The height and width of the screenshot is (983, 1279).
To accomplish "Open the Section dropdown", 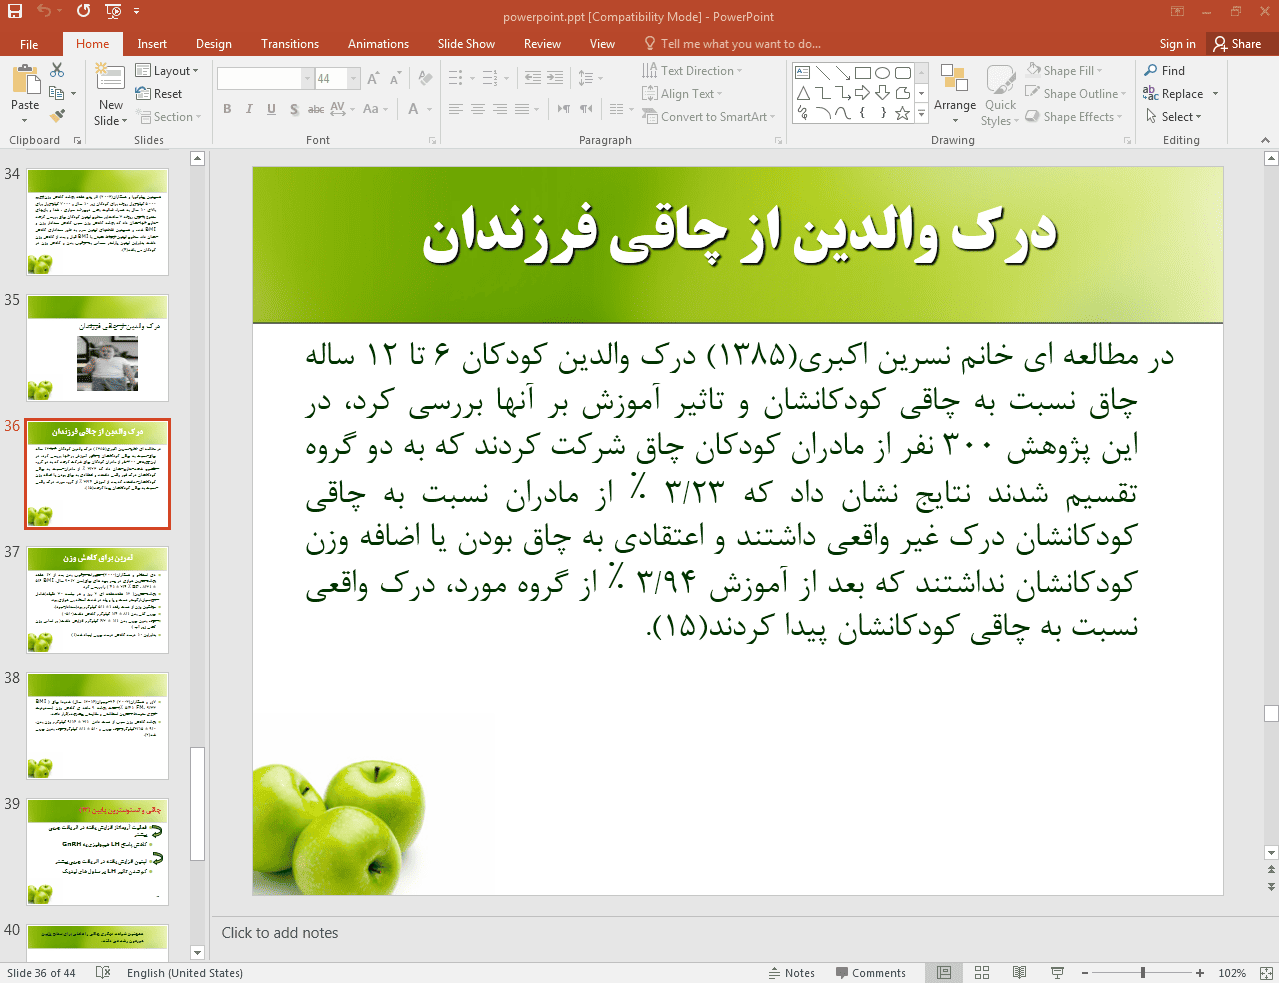I will (168, 117).
